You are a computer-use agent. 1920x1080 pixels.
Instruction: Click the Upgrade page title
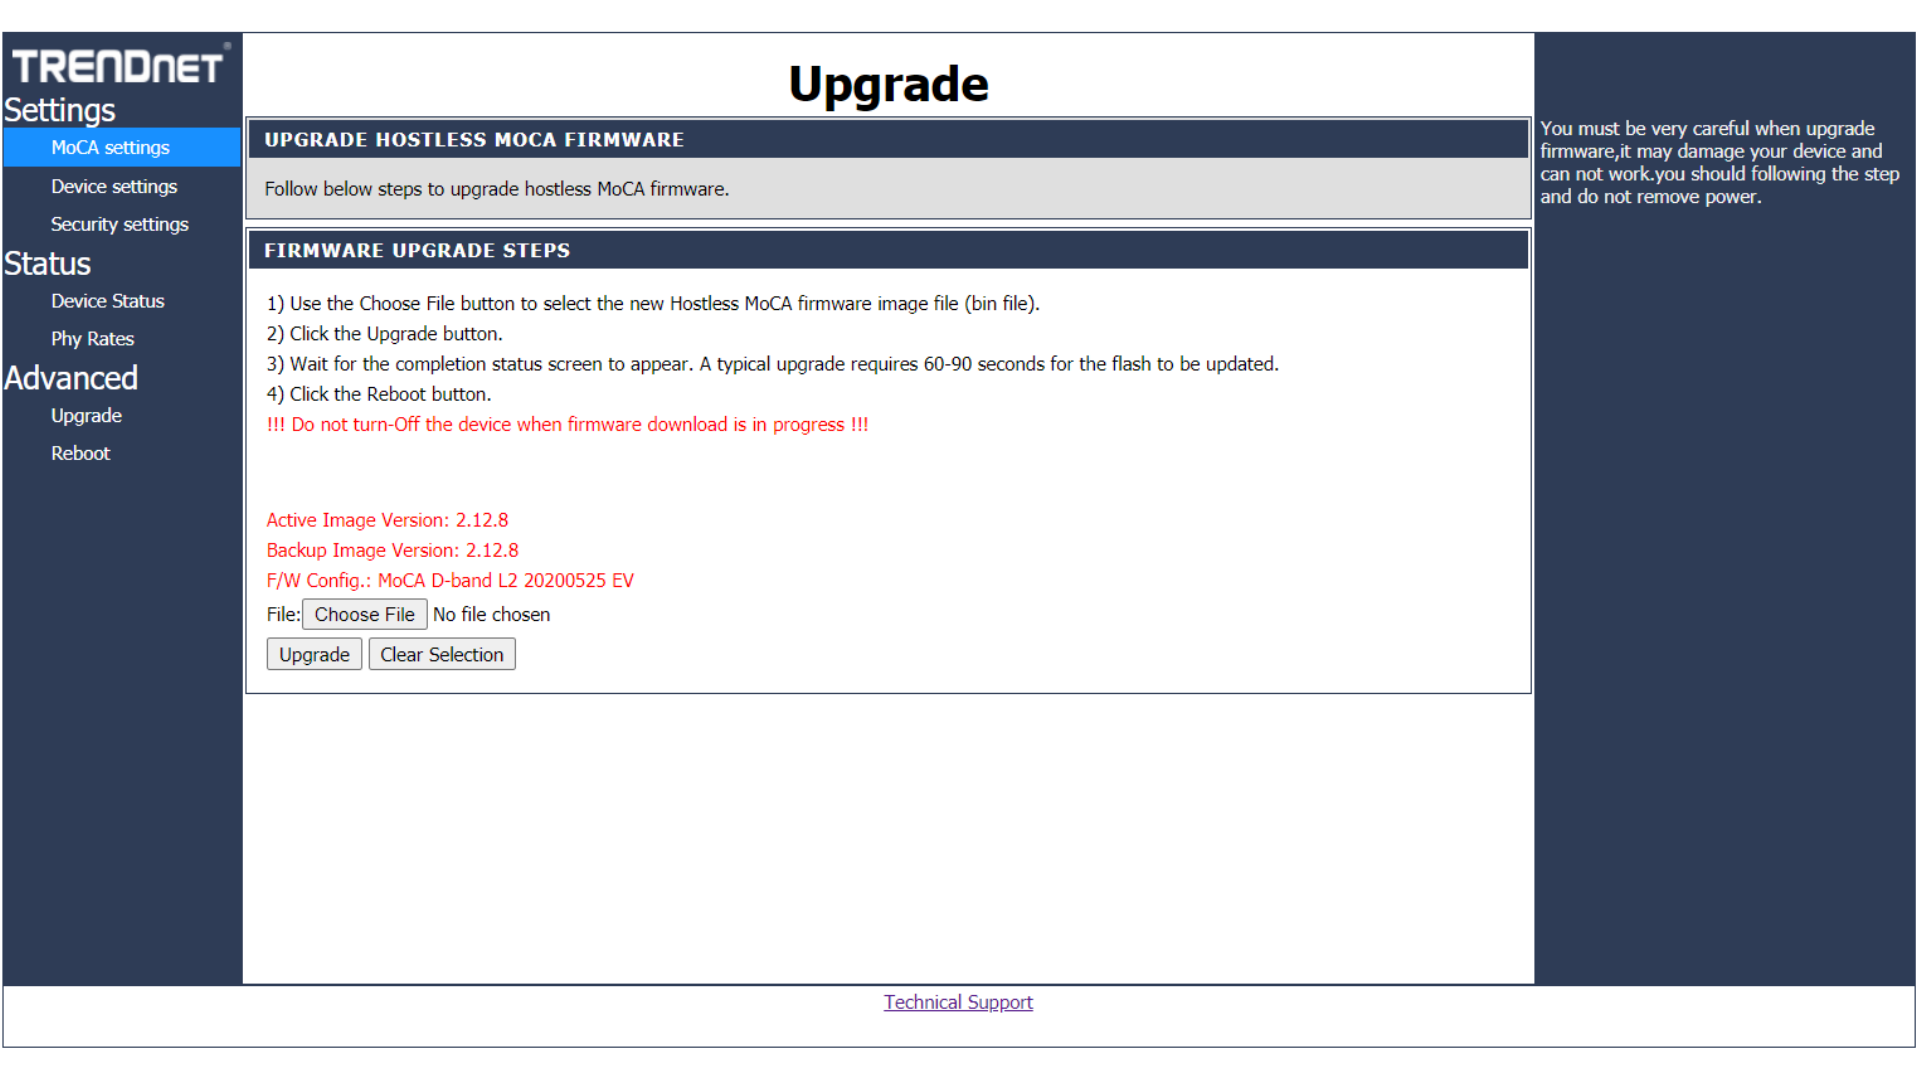pyautogui.click(x=888, y=84)
